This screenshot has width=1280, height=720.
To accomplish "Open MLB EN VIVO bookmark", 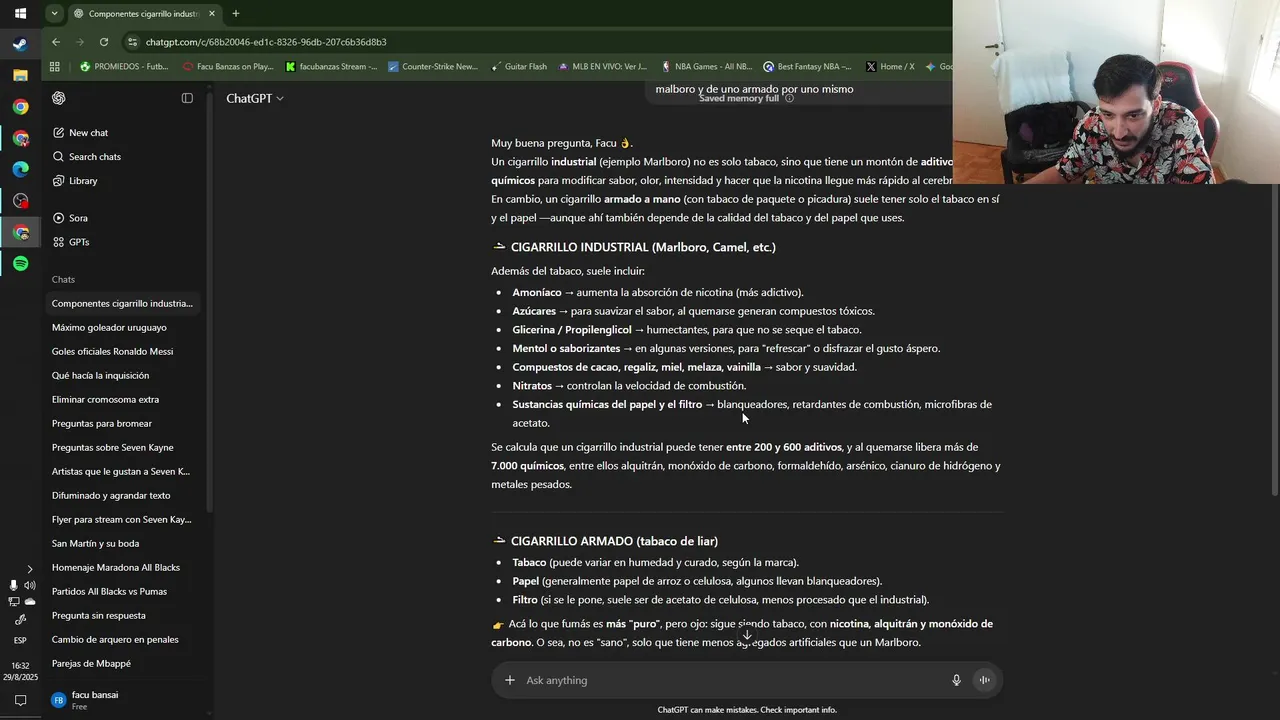I will tap(603, 67).
